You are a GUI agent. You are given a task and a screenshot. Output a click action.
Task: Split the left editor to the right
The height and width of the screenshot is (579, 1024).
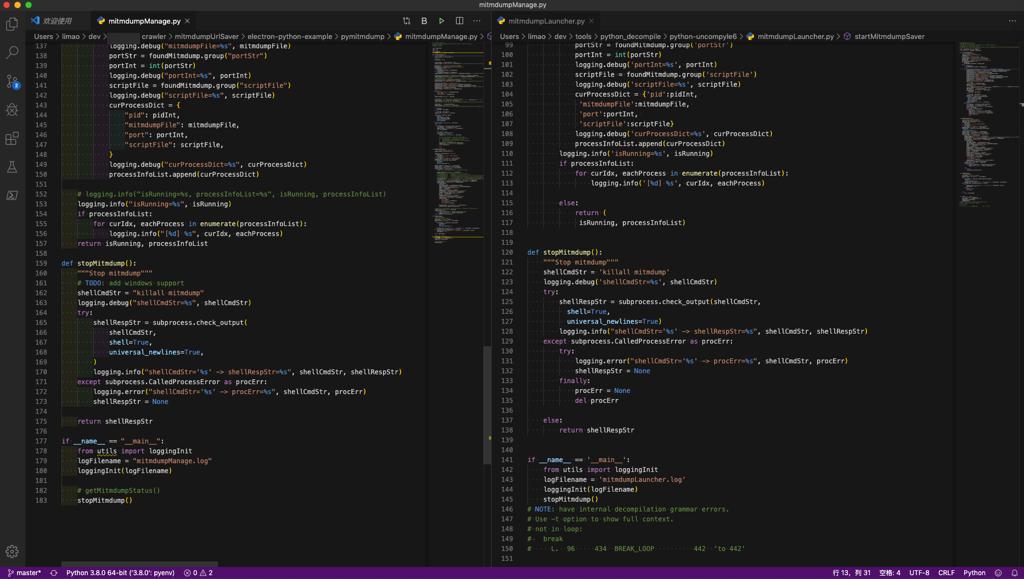pyautogui.click(x=459, y=21)
